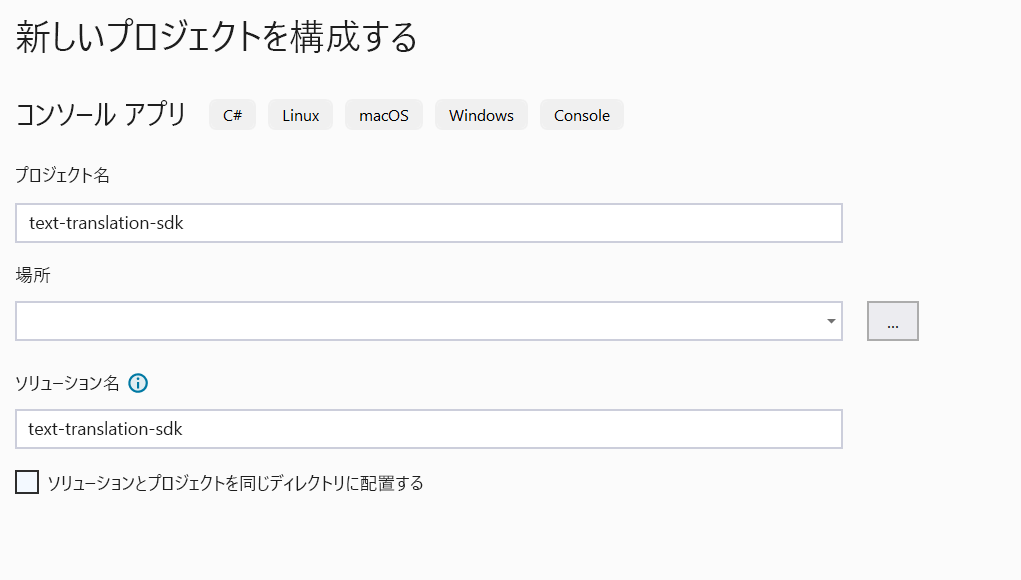
Task: Click the 新しいプロジェクトを構成する title
Action: 216,36
